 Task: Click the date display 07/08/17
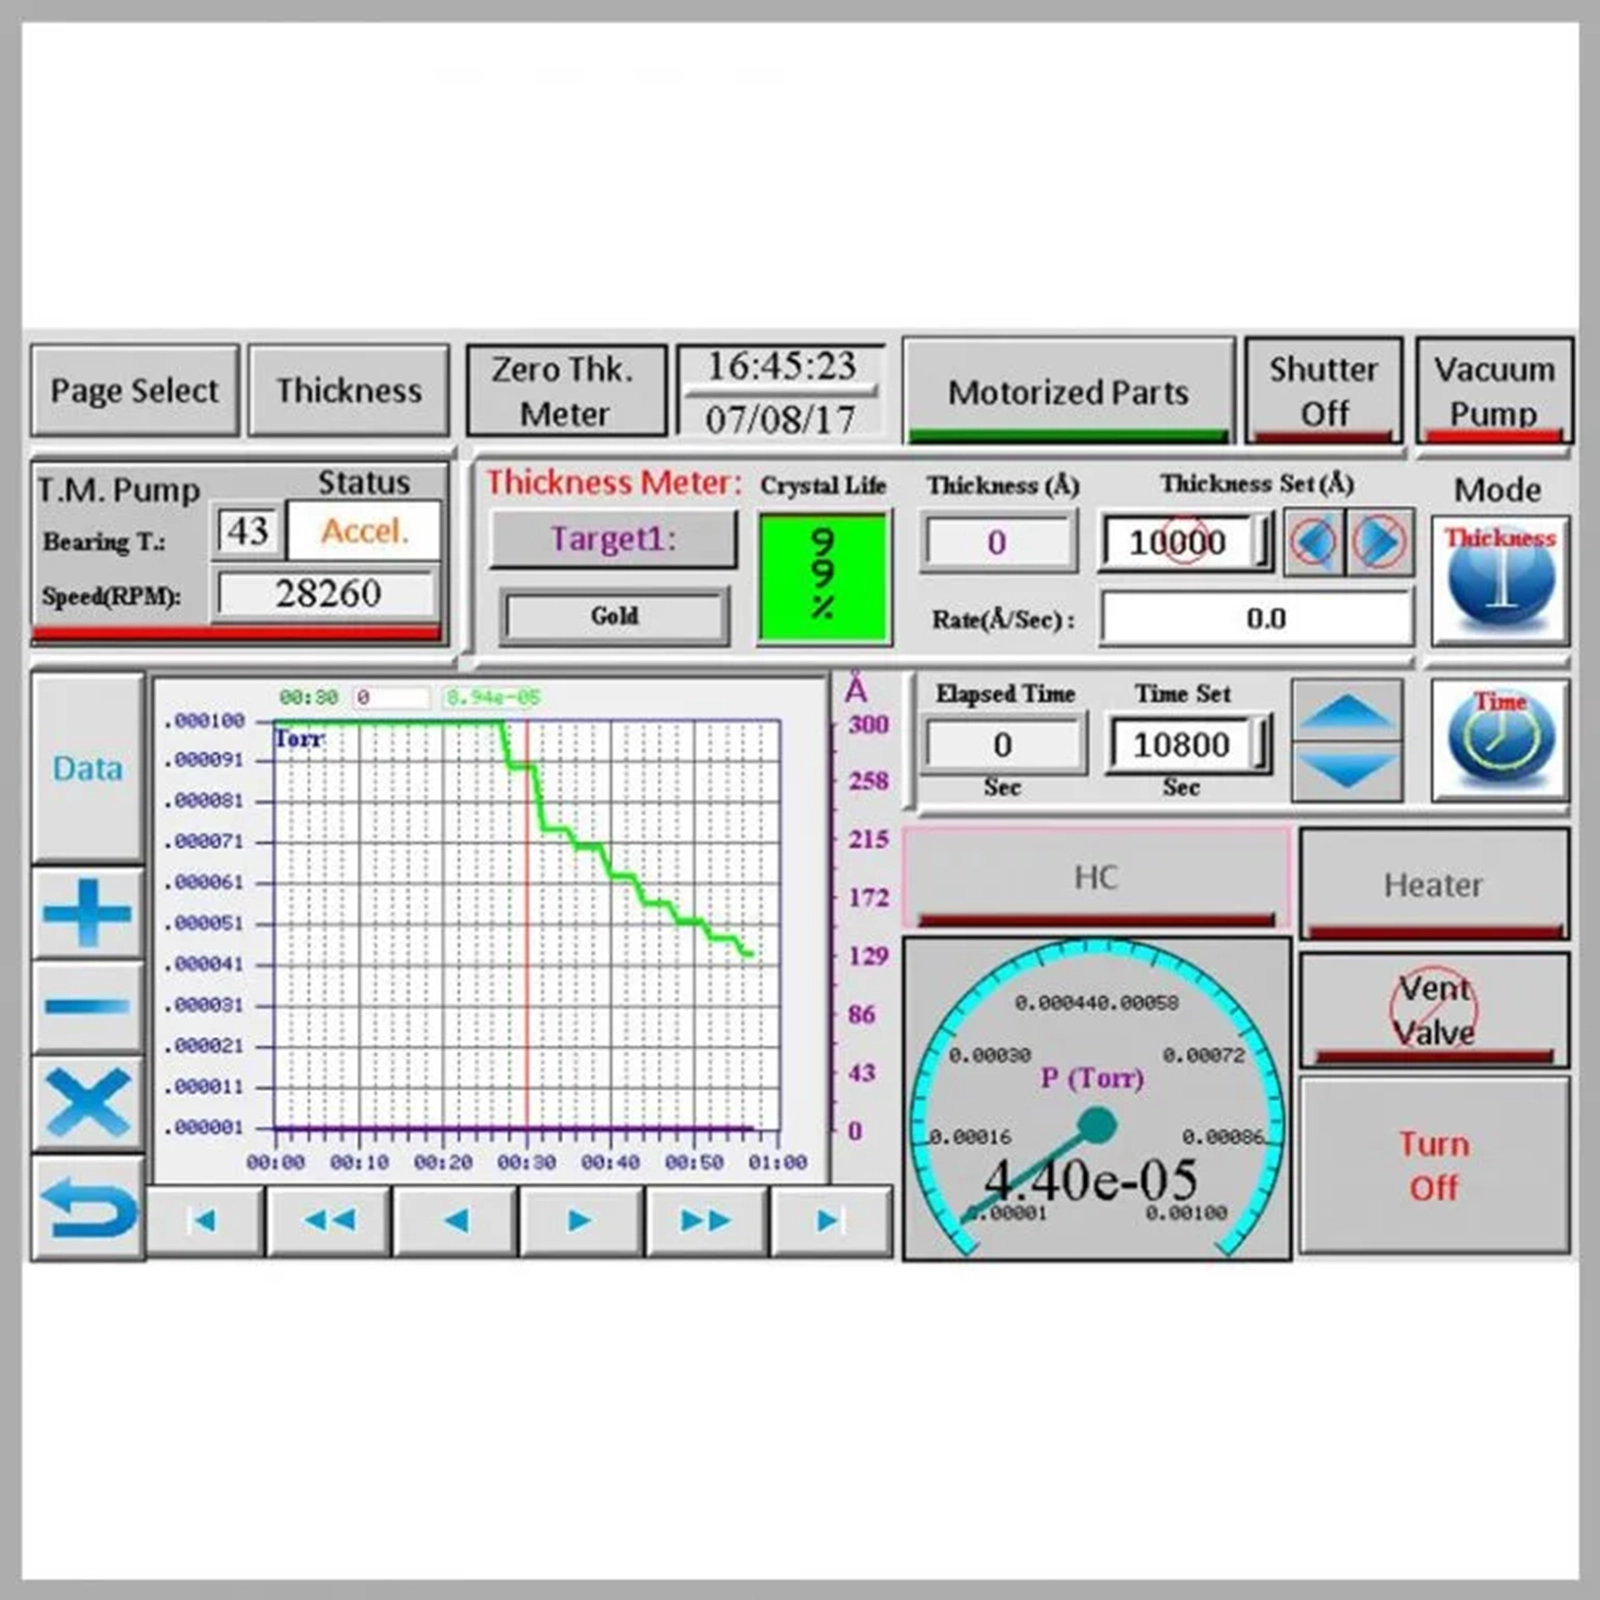[x=781, y=418]
